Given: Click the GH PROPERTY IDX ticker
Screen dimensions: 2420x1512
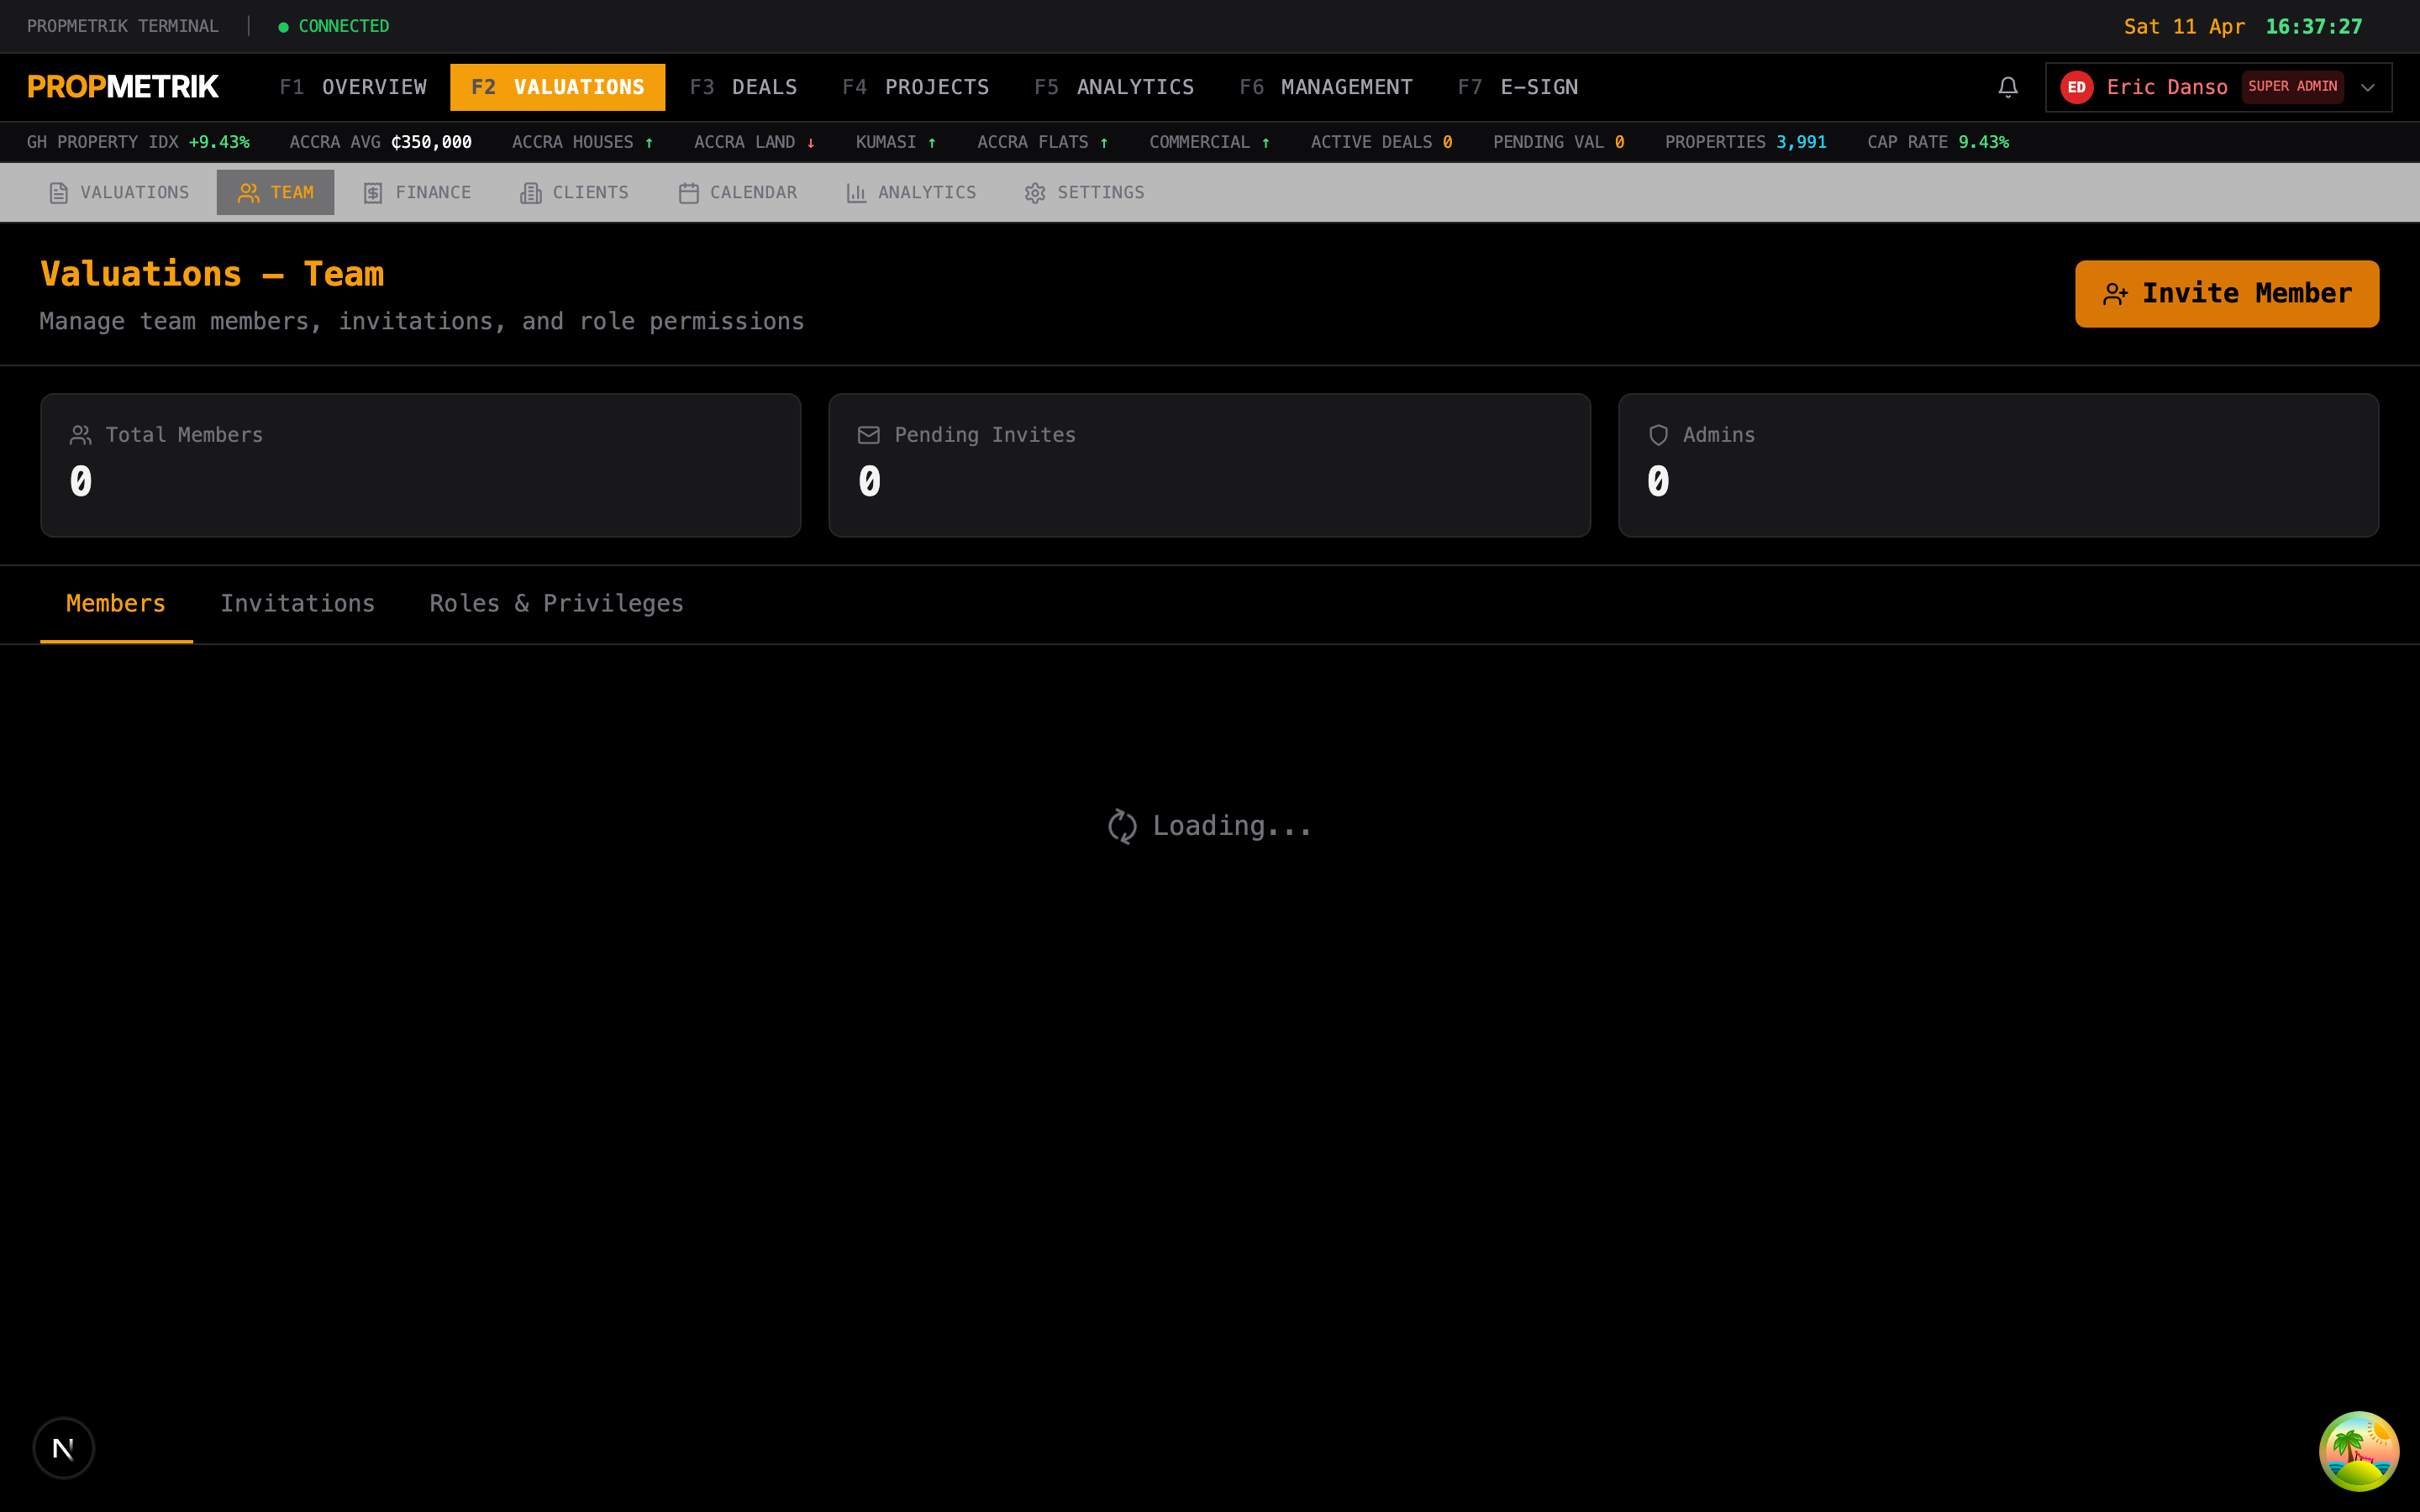Looking at the screenshot, I should [x=138, y=142].
